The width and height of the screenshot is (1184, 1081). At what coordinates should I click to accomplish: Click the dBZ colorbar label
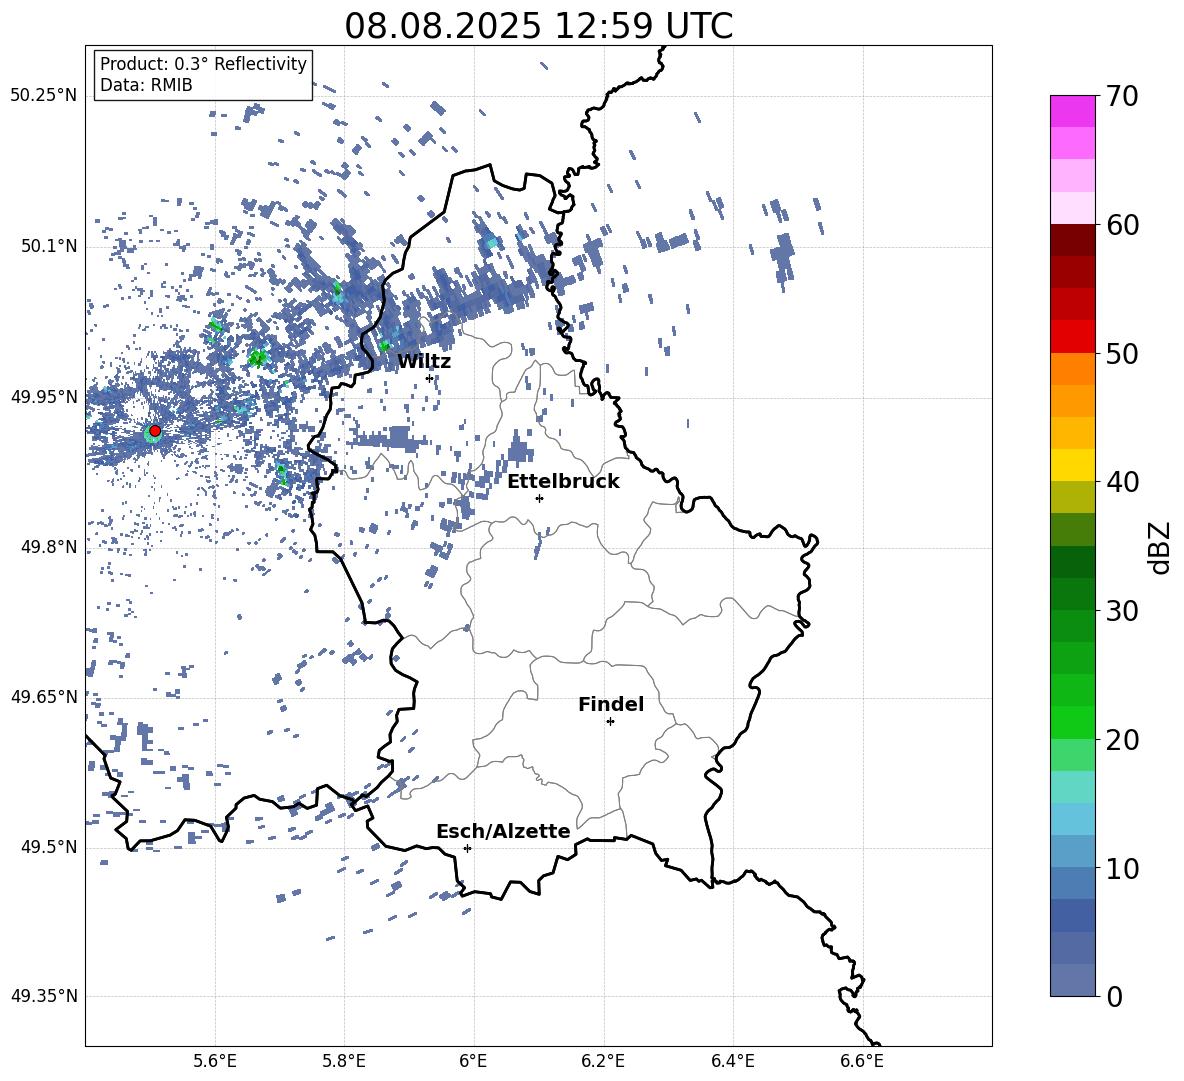click(x=1161, y=547)
